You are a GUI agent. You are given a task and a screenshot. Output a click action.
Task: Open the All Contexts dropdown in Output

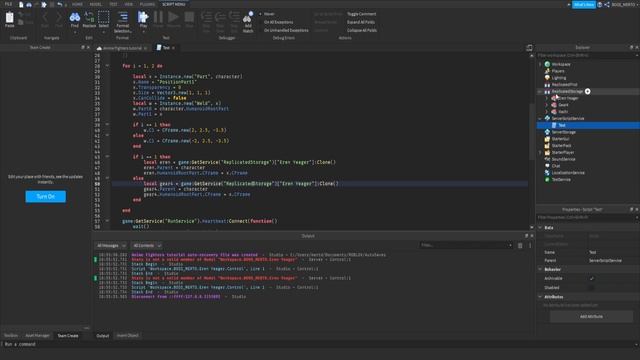click(x=147, y=245)
